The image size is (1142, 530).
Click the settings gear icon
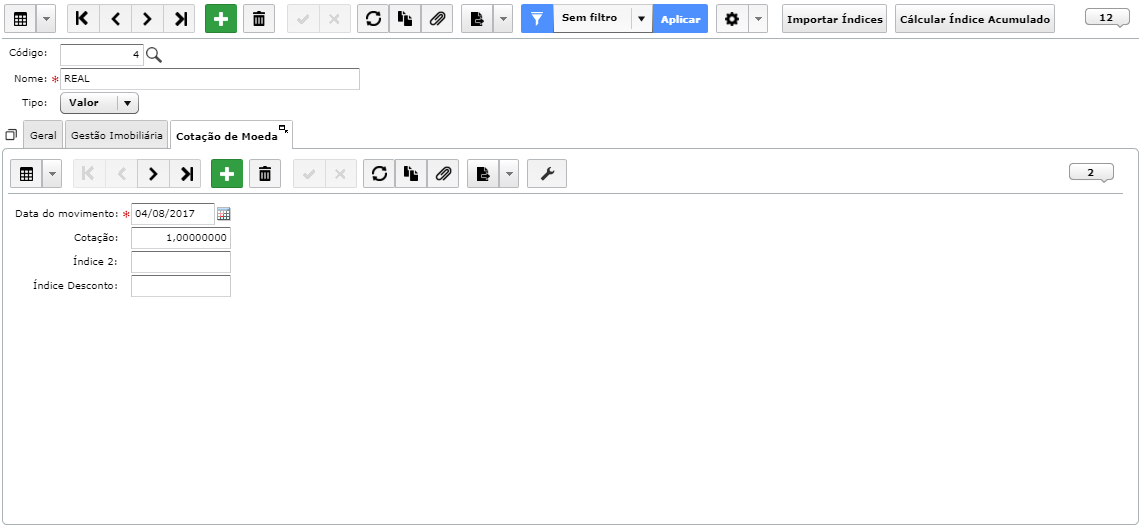click(x=732, y=20)
